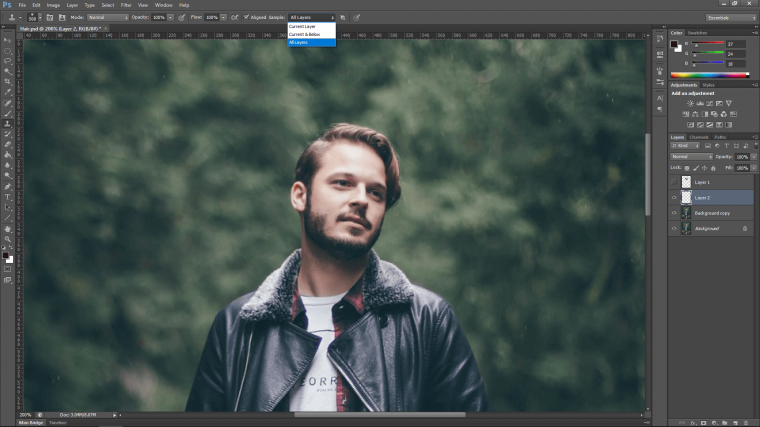
Task: Open the layer Kind filter dropdown
Action: coord(685,146)
